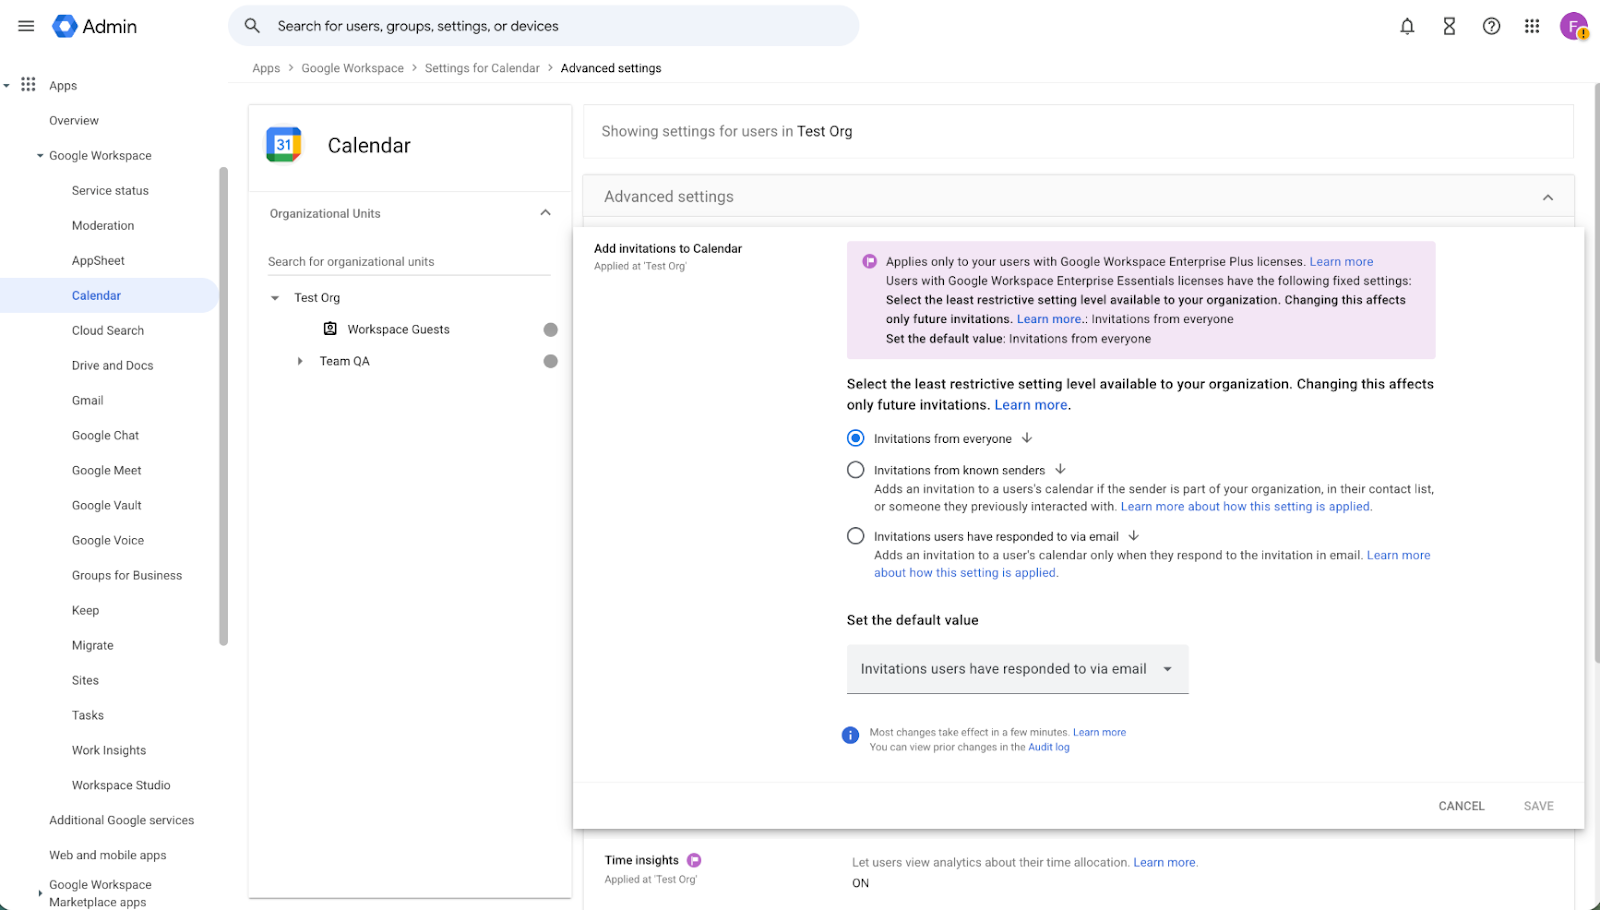Click the status dot beside Workspace Guests
The image size is (1600, 910).
coord(550,330)
